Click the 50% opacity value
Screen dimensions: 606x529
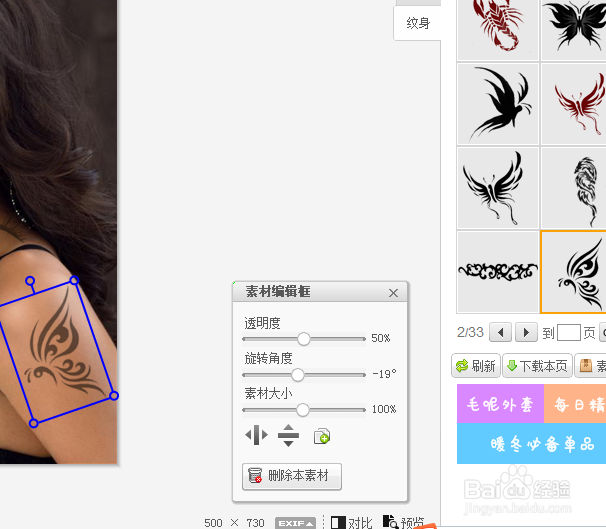point(381,338)
